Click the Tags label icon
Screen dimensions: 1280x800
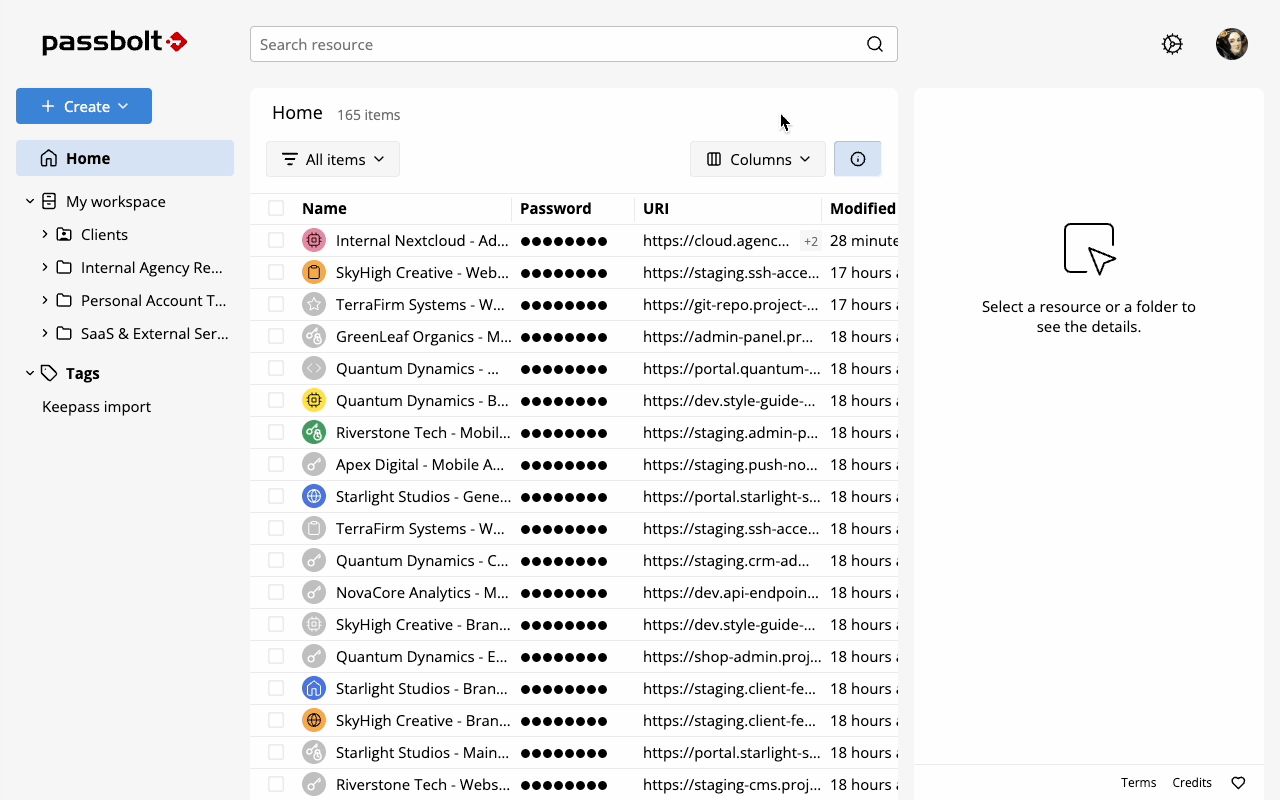tap(49, 373)
